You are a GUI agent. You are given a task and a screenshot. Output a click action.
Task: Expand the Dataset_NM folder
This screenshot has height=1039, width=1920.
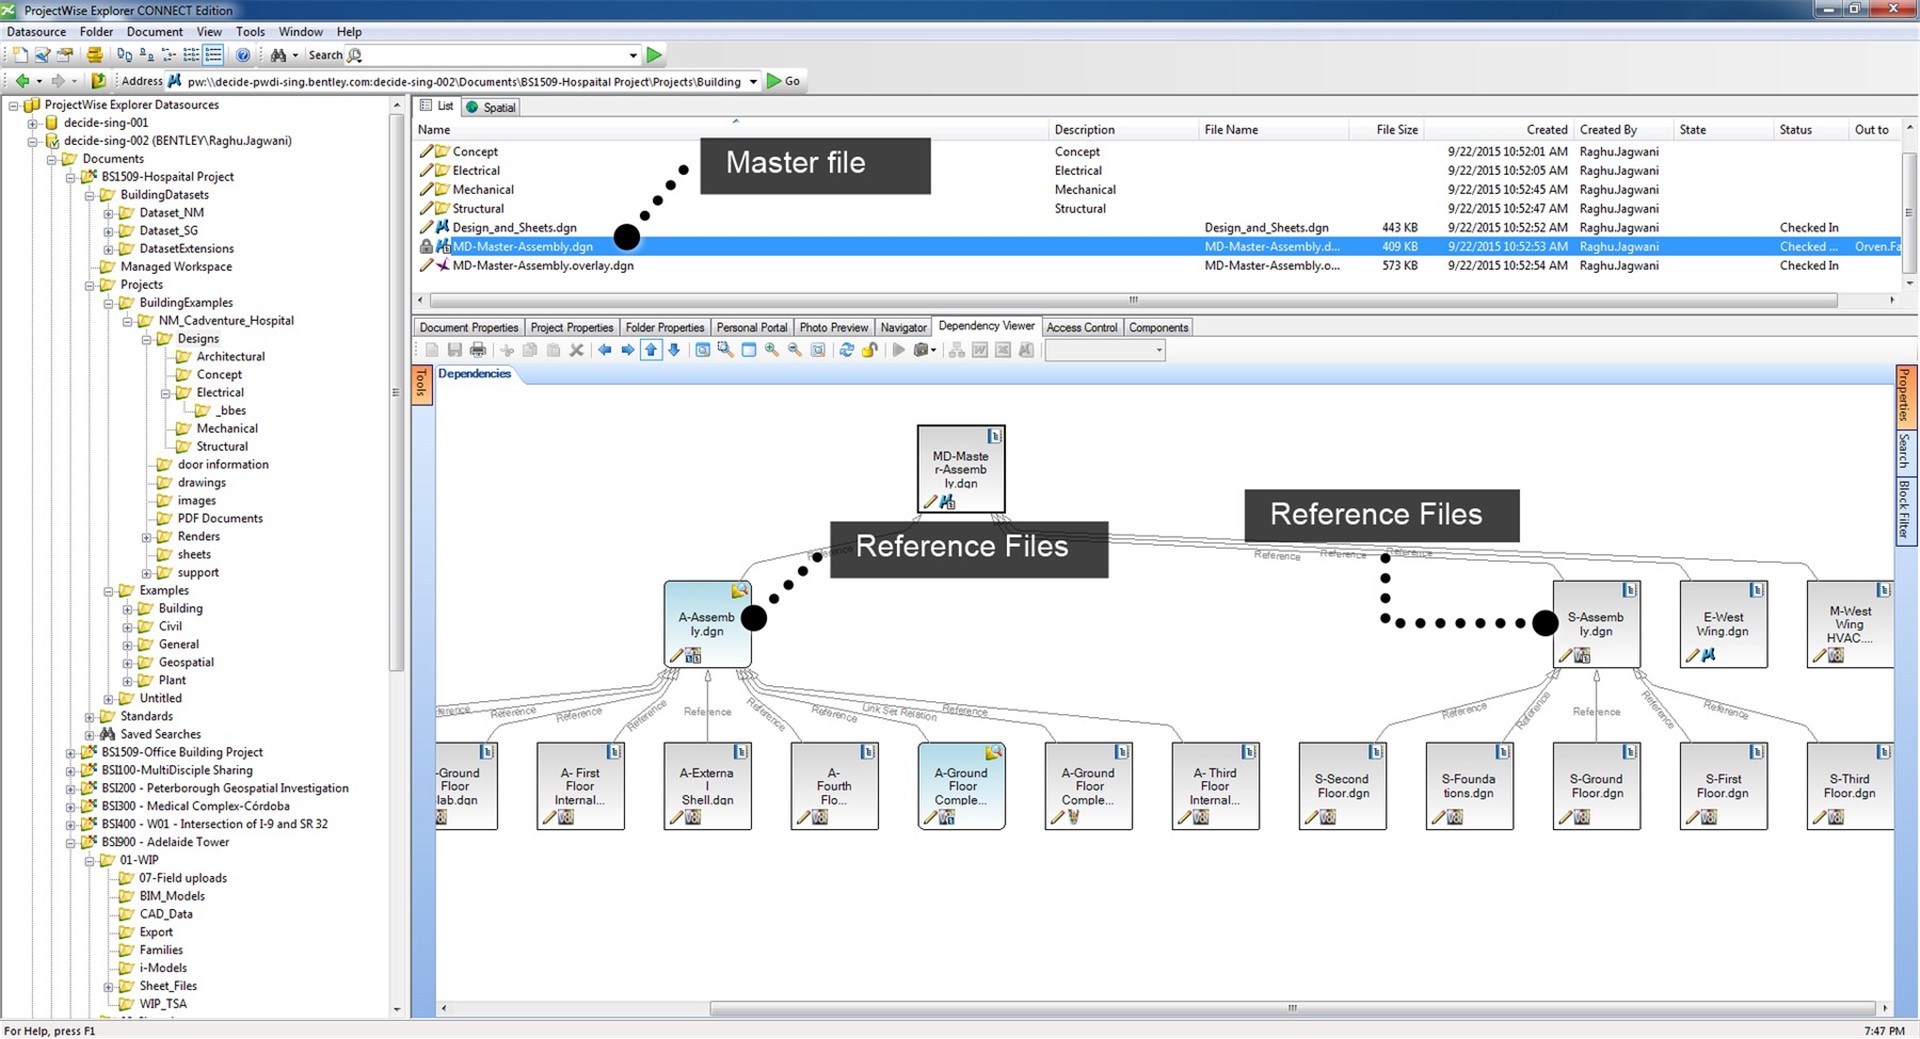pos(108,213)
